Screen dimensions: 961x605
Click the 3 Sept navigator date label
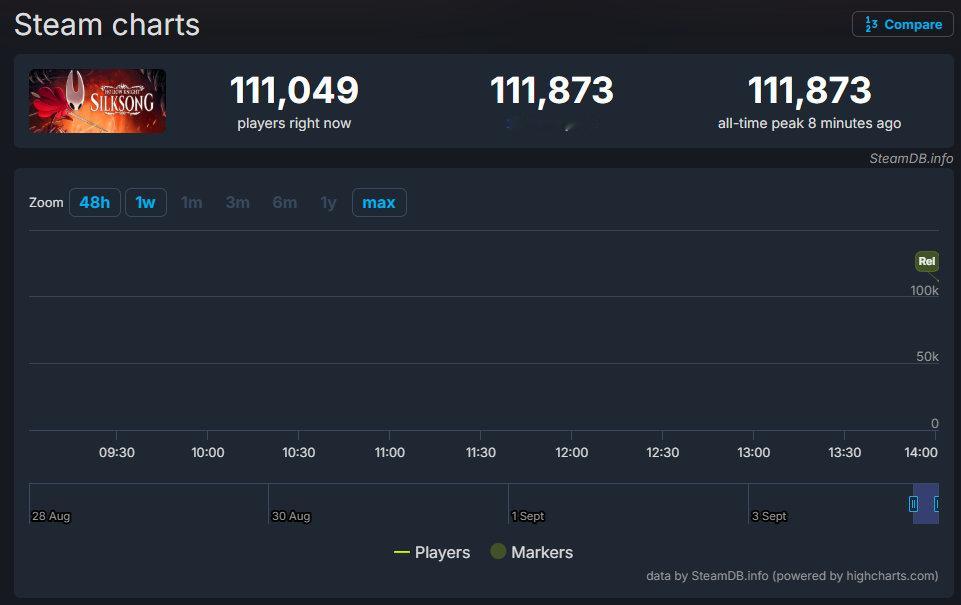click(769, 516)
